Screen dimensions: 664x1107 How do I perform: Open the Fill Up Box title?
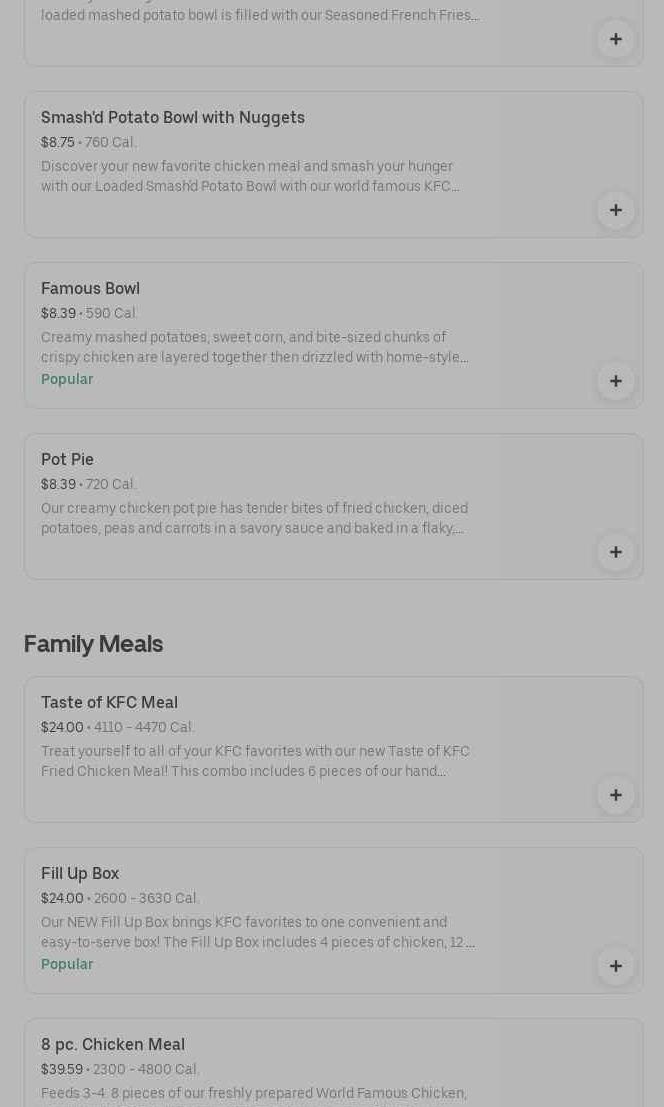[80, 873]
